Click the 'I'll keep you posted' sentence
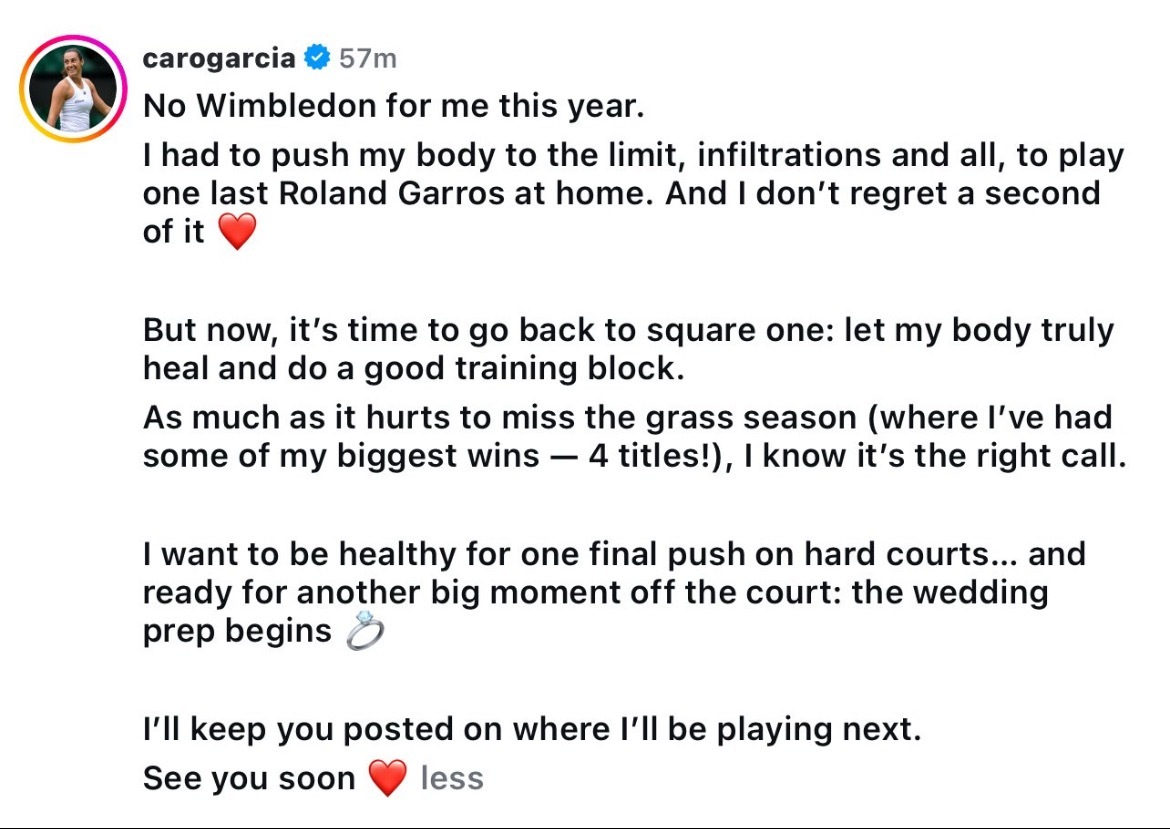This screenshot has width=1170, height=829. coord(532,729)
